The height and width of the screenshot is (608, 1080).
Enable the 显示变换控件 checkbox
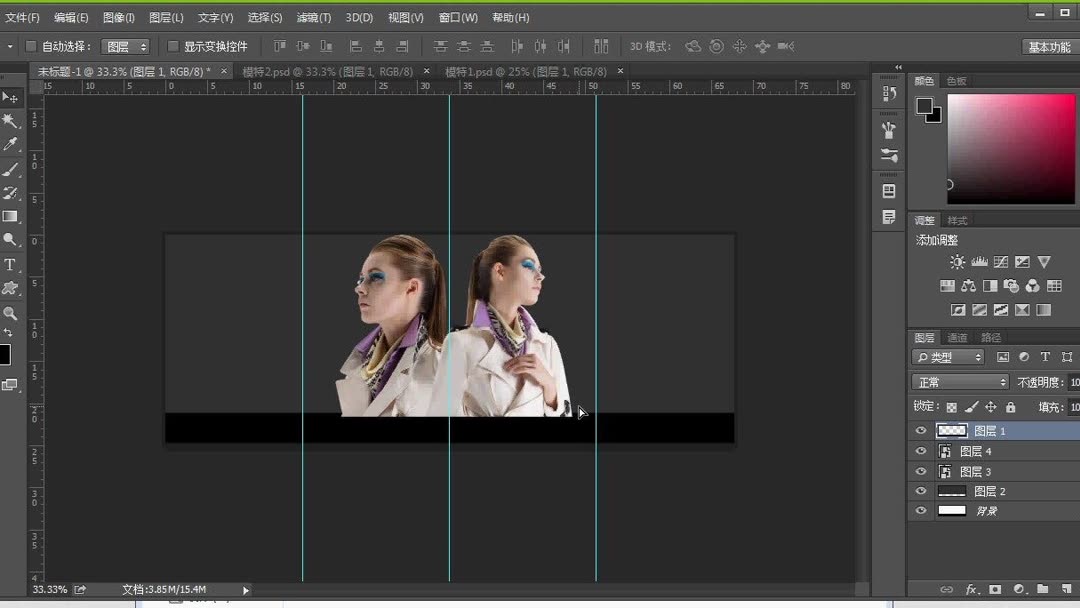173,46
